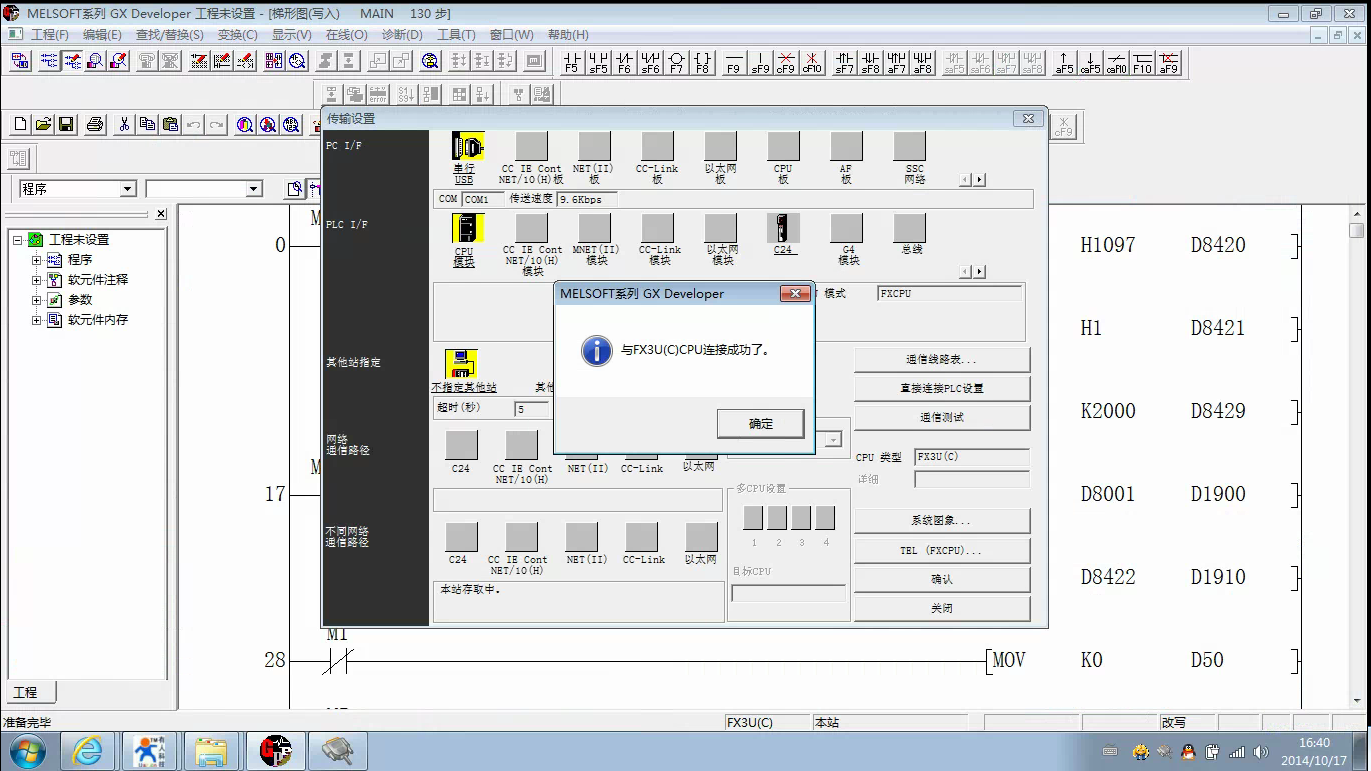This screenshot has height=771, width=1371.
Task: Click the 通信线路表... button
Action: 942,359
